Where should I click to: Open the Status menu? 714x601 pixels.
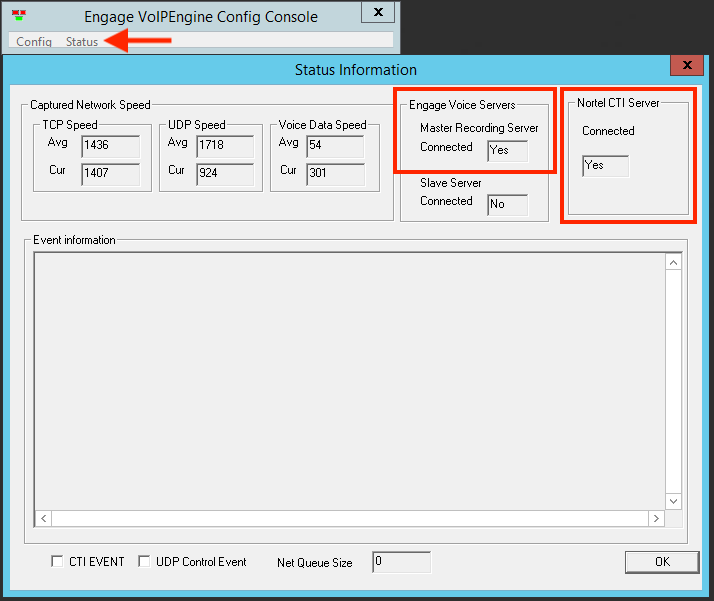[x=82, y=41]
